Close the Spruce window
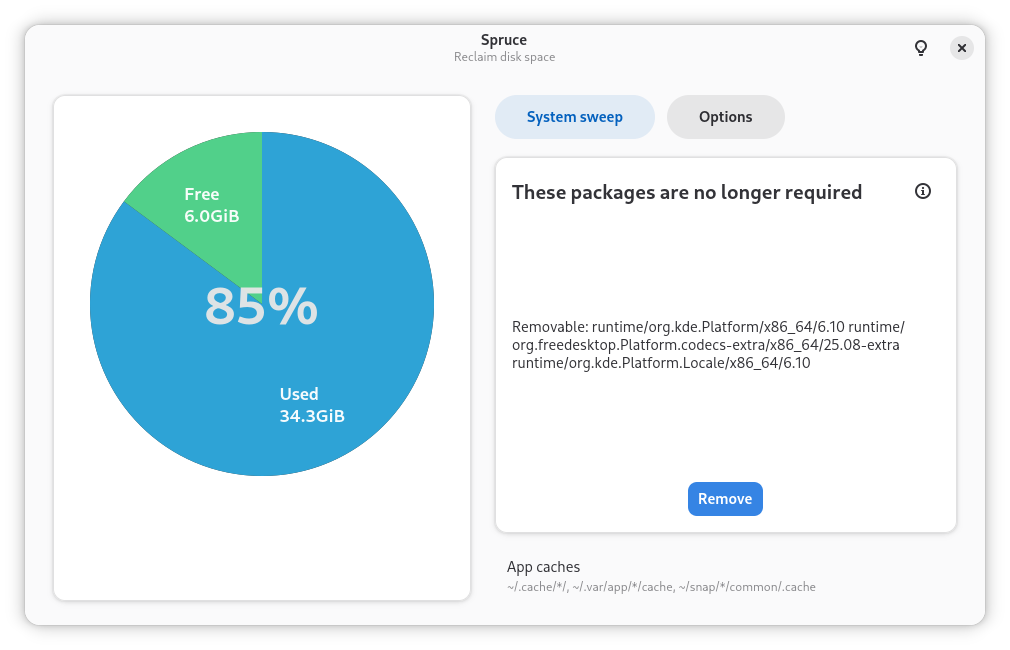The width and height of the screenshot is (1010, 650). (962, 48)
